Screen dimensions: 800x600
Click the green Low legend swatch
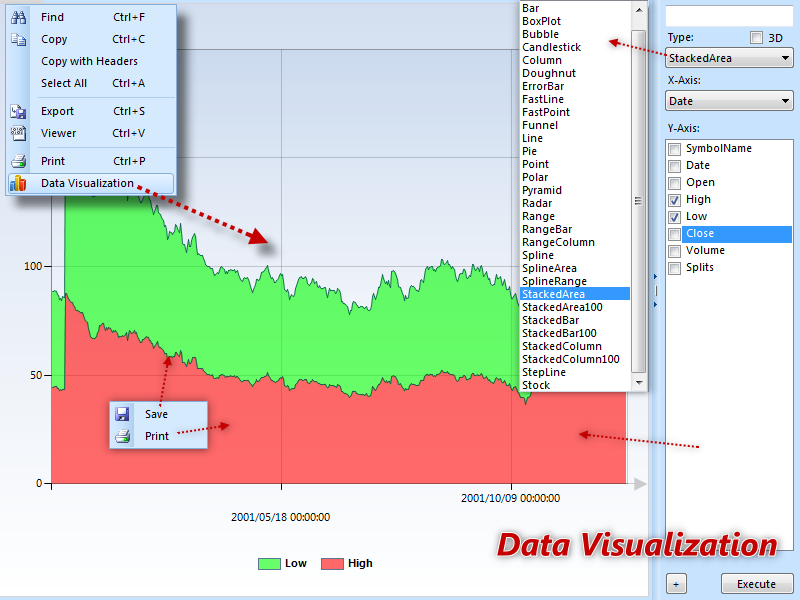click(x=269, y=564)
